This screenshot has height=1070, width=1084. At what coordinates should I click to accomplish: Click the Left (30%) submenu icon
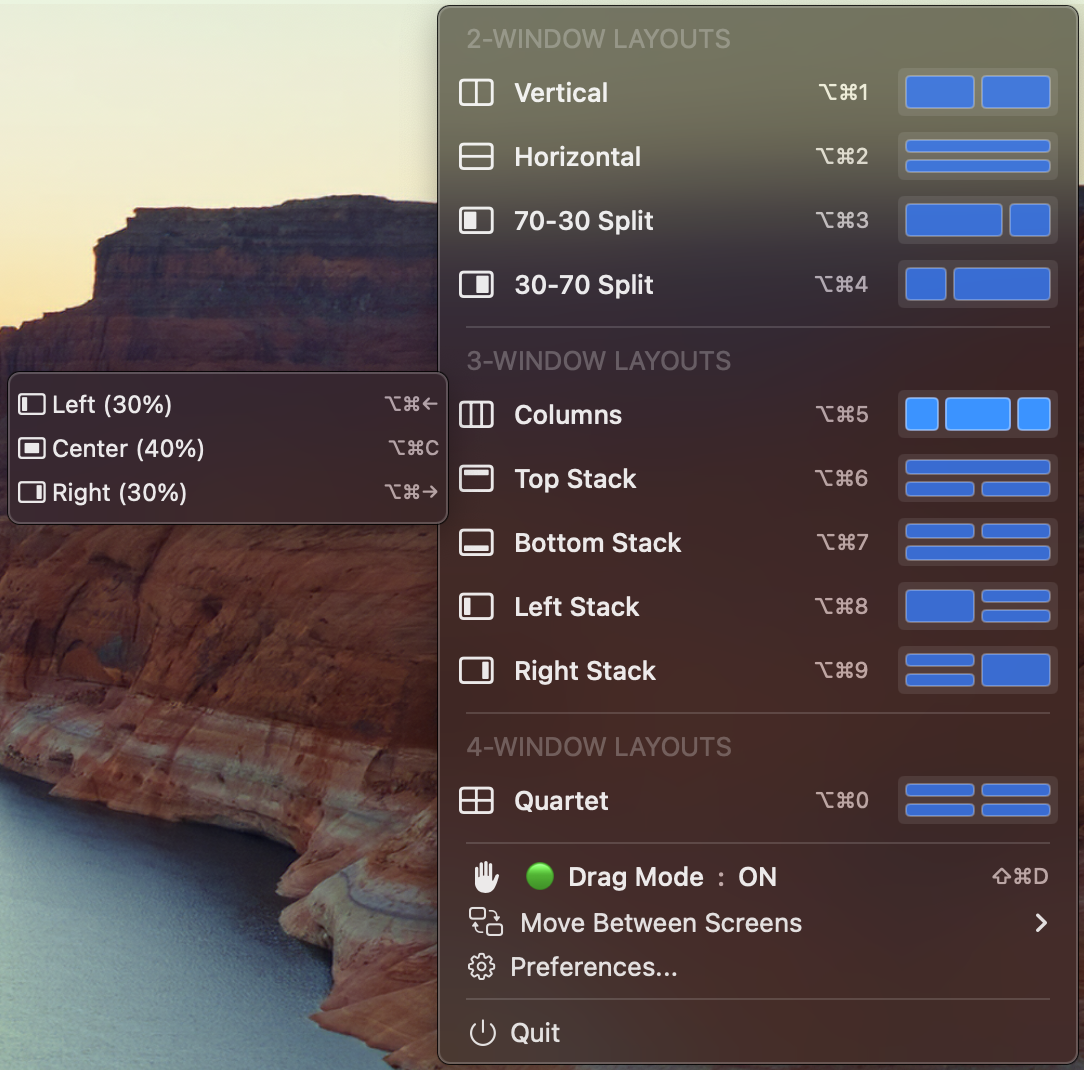32,404
